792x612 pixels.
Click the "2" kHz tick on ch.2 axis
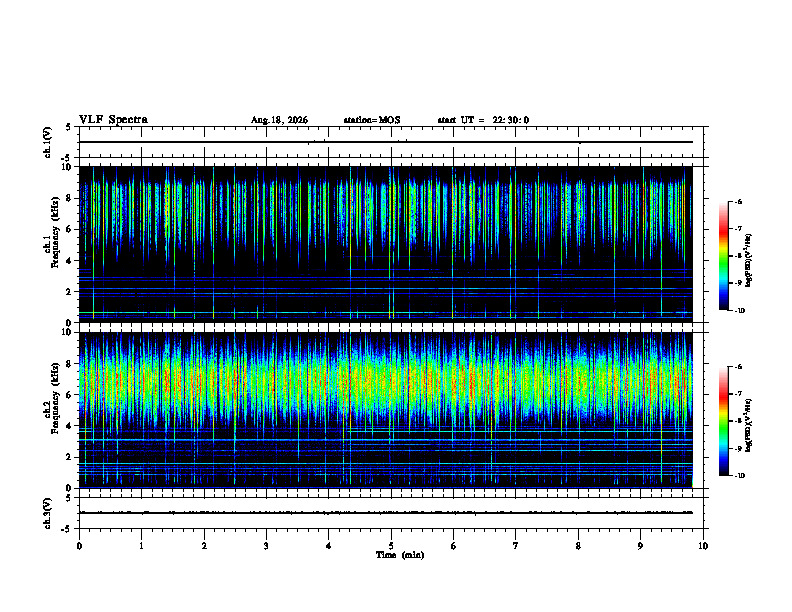[x=70, y=457]
